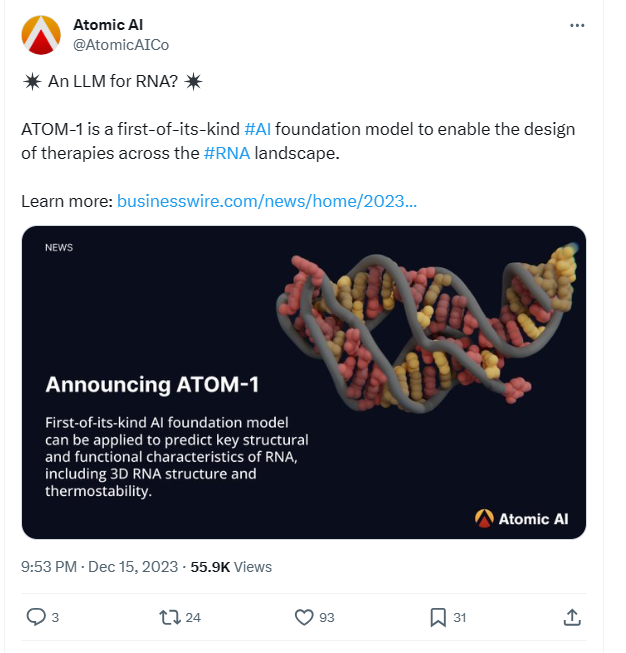Open the businesswire.com news link
This screenshot has width=626, height=653.
266,201
